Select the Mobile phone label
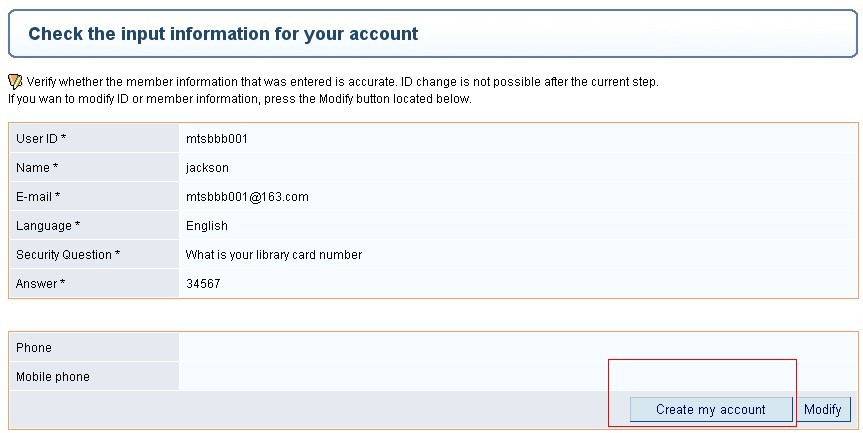Viewport: 863px width, 433px height. (x=53, y=377)
